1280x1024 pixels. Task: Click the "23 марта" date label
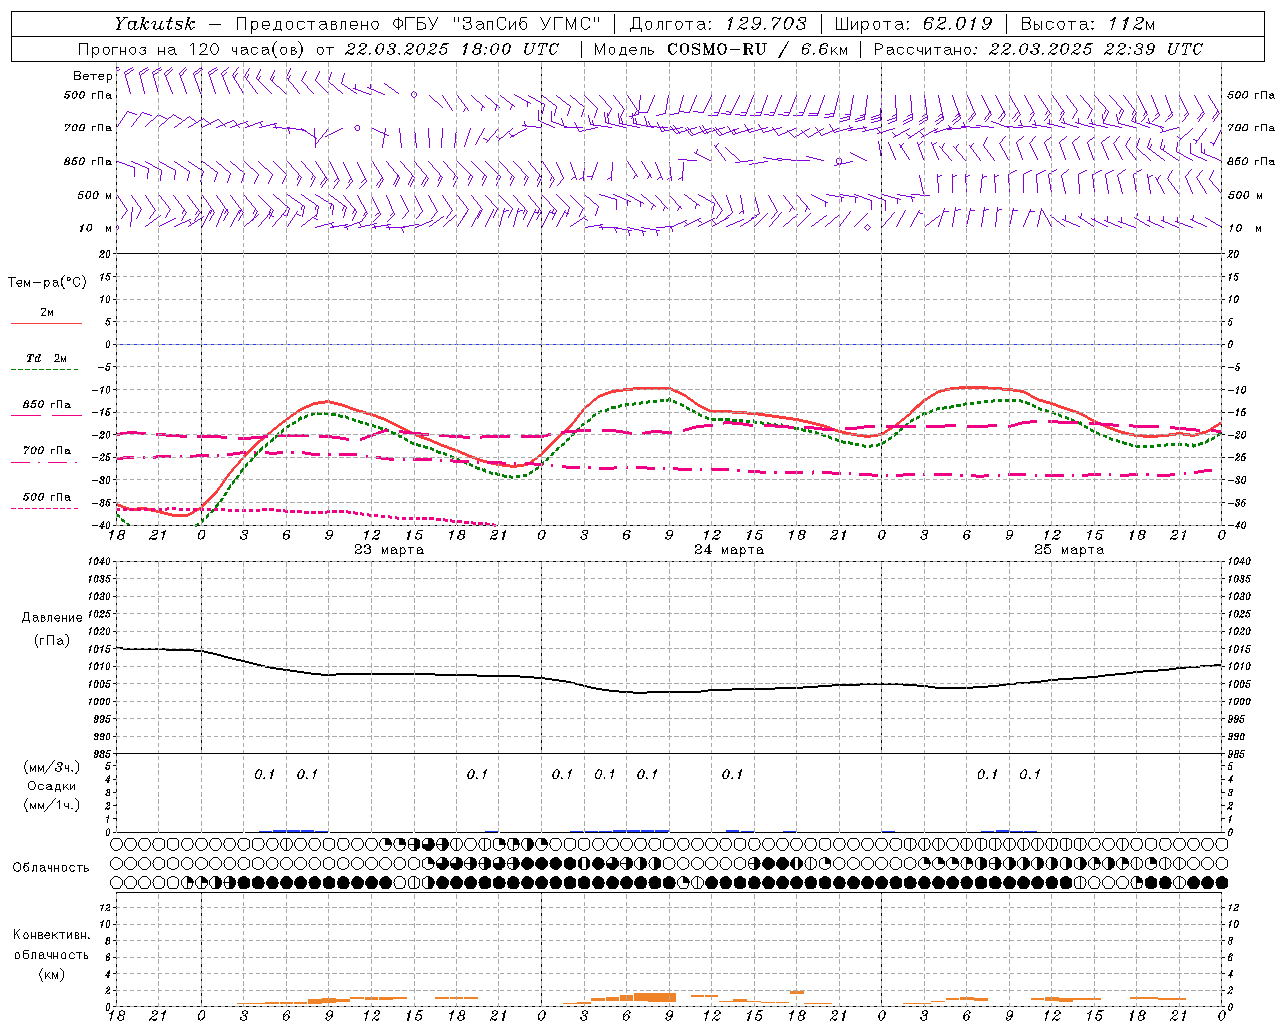pyautogui.click(x=389, y=550)
